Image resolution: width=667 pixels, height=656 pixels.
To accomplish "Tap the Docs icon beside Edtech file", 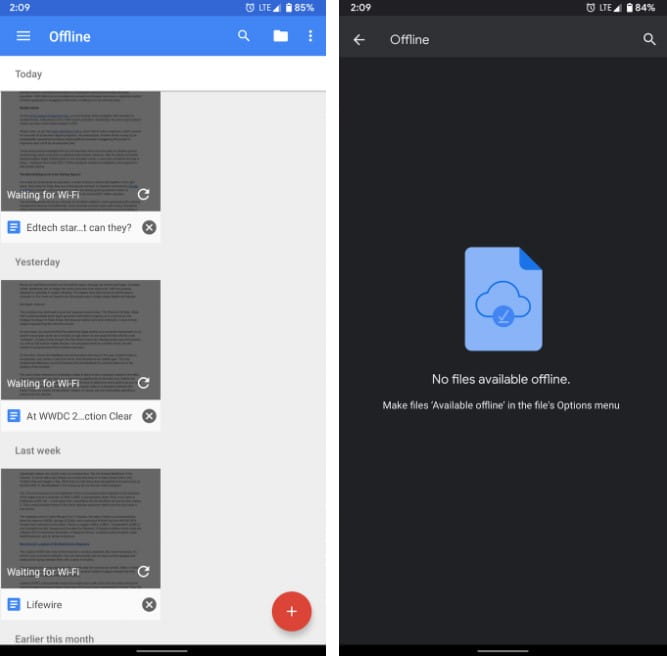I will click(14, 227).
